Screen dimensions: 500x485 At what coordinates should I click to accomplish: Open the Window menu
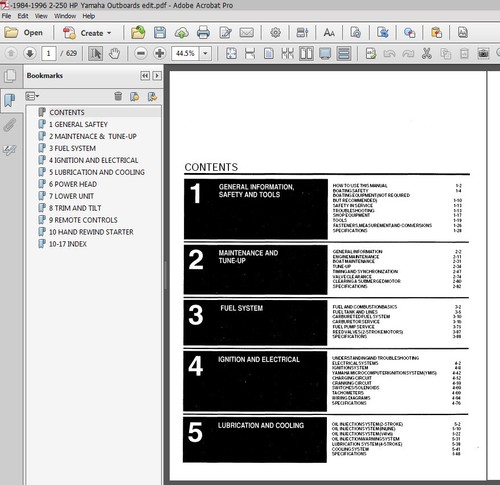click(65, 16)
